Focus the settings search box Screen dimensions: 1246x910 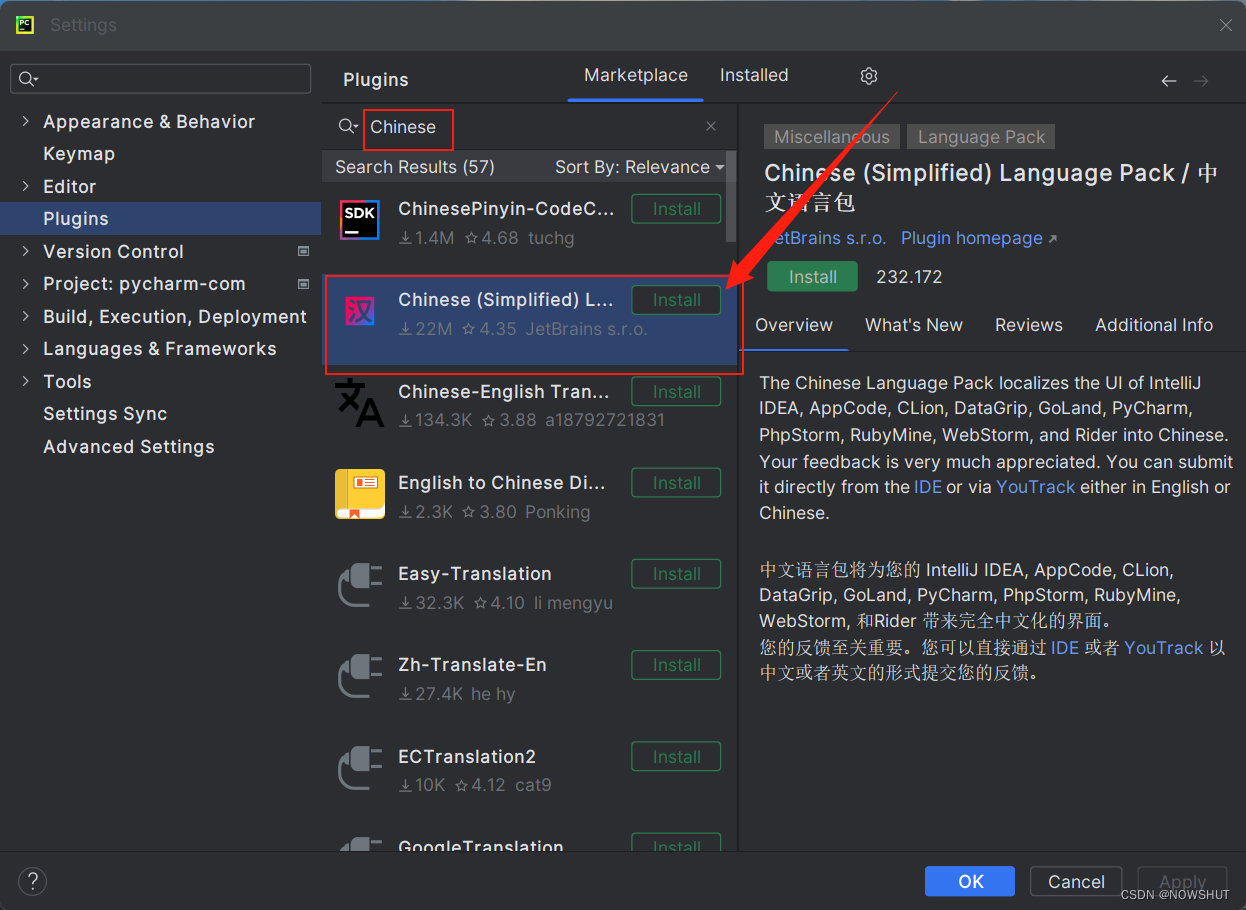pos(160,79)
